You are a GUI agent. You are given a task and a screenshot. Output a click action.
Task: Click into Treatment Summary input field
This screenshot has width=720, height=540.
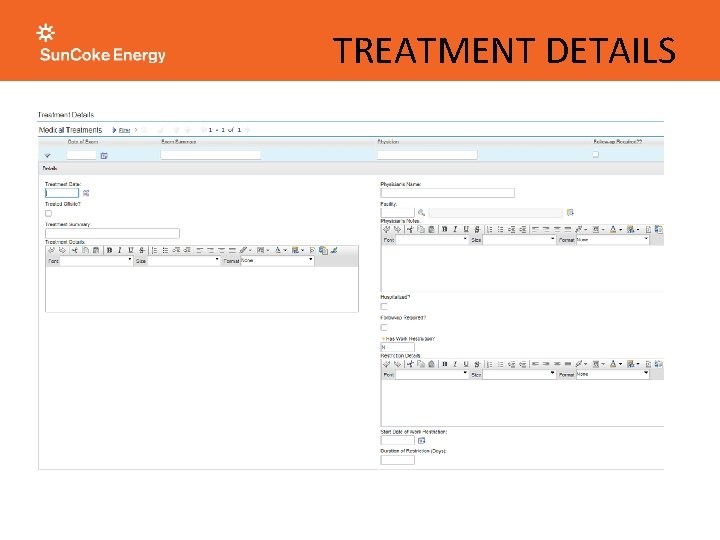112,233
